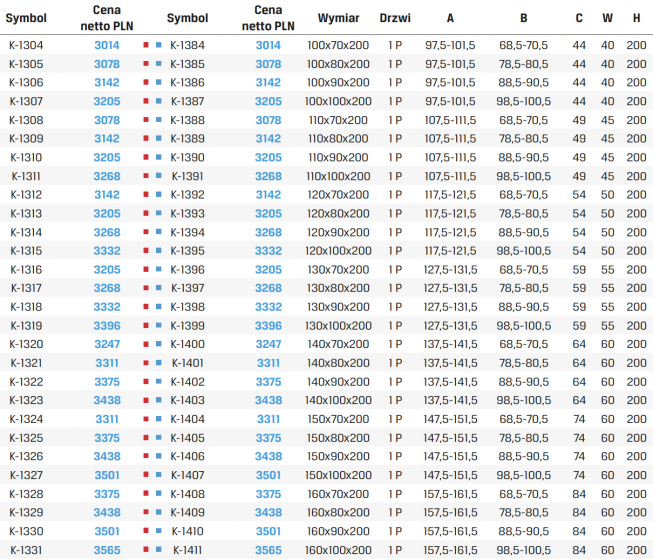This screenshot has width=653, height=560.
Task: Click H value 200 in K-1329 row
Action: [636, 512]
